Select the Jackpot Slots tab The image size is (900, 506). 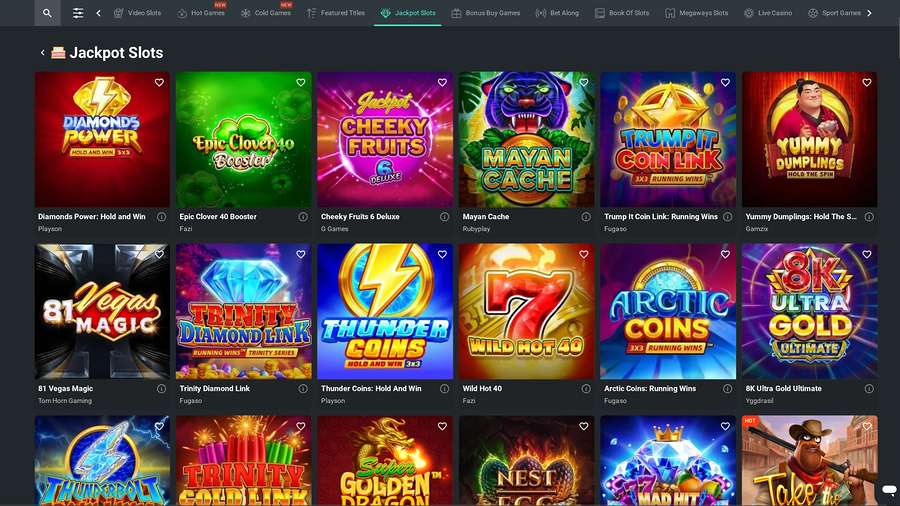point(408,13)
